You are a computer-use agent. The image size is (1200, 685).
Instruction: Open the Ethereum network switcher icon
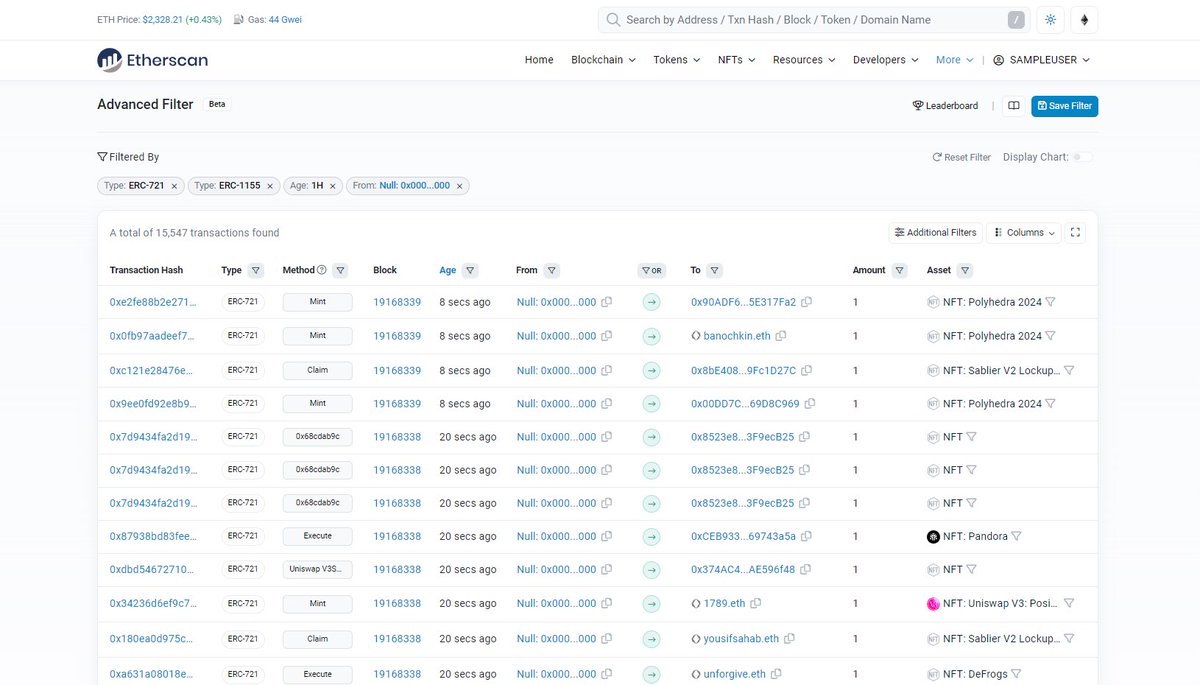(1084, 19)
